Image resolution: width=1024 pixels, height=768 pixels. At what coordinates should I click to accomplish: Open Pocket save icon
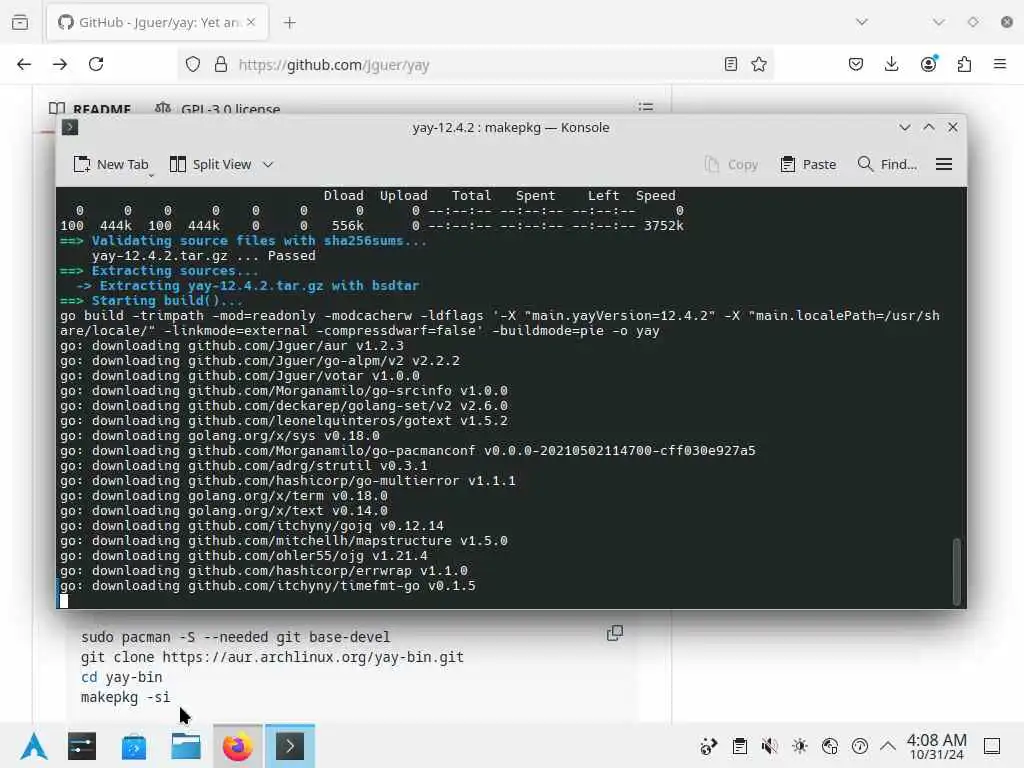[856, 64]
